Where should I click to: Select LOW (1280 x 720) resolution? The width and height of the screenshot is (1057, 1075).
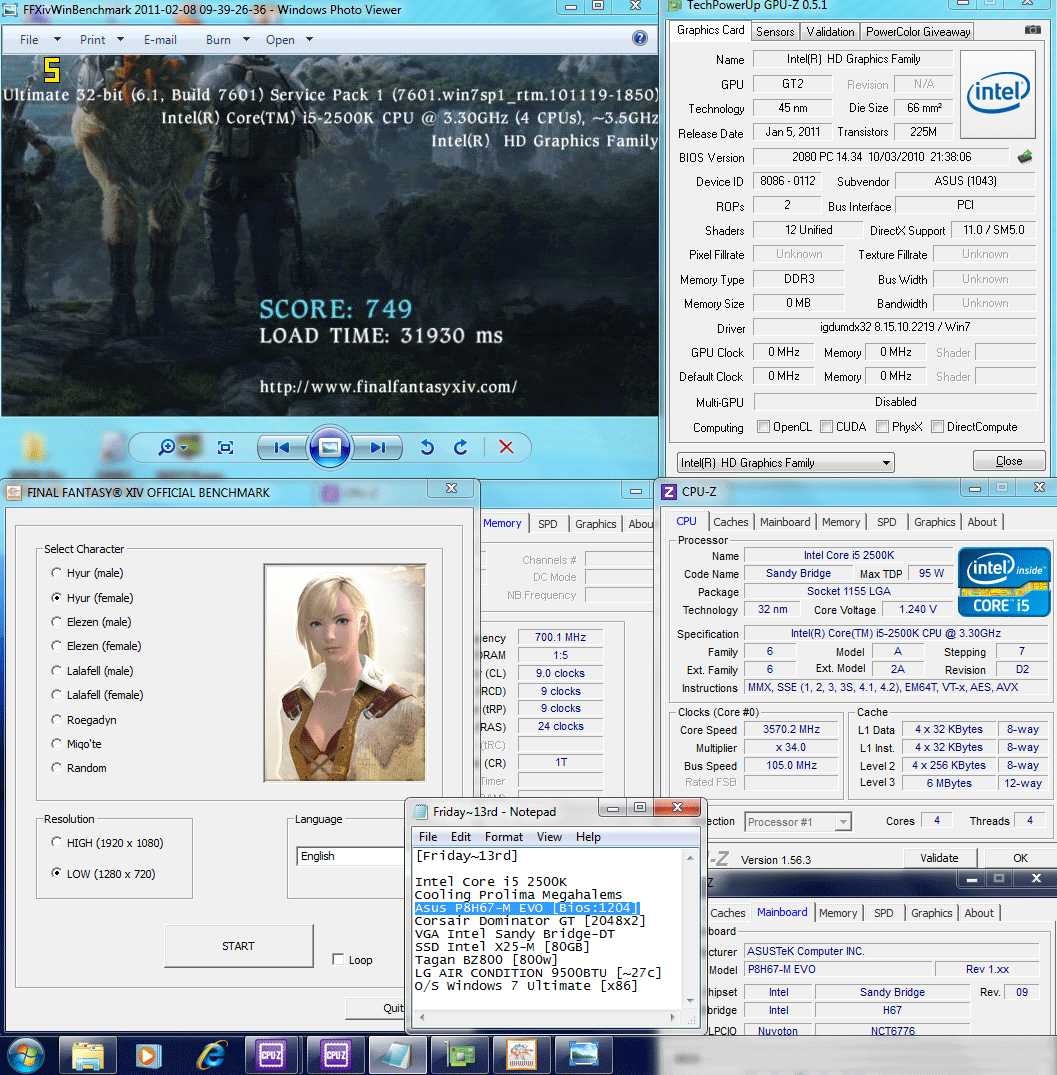56,873
